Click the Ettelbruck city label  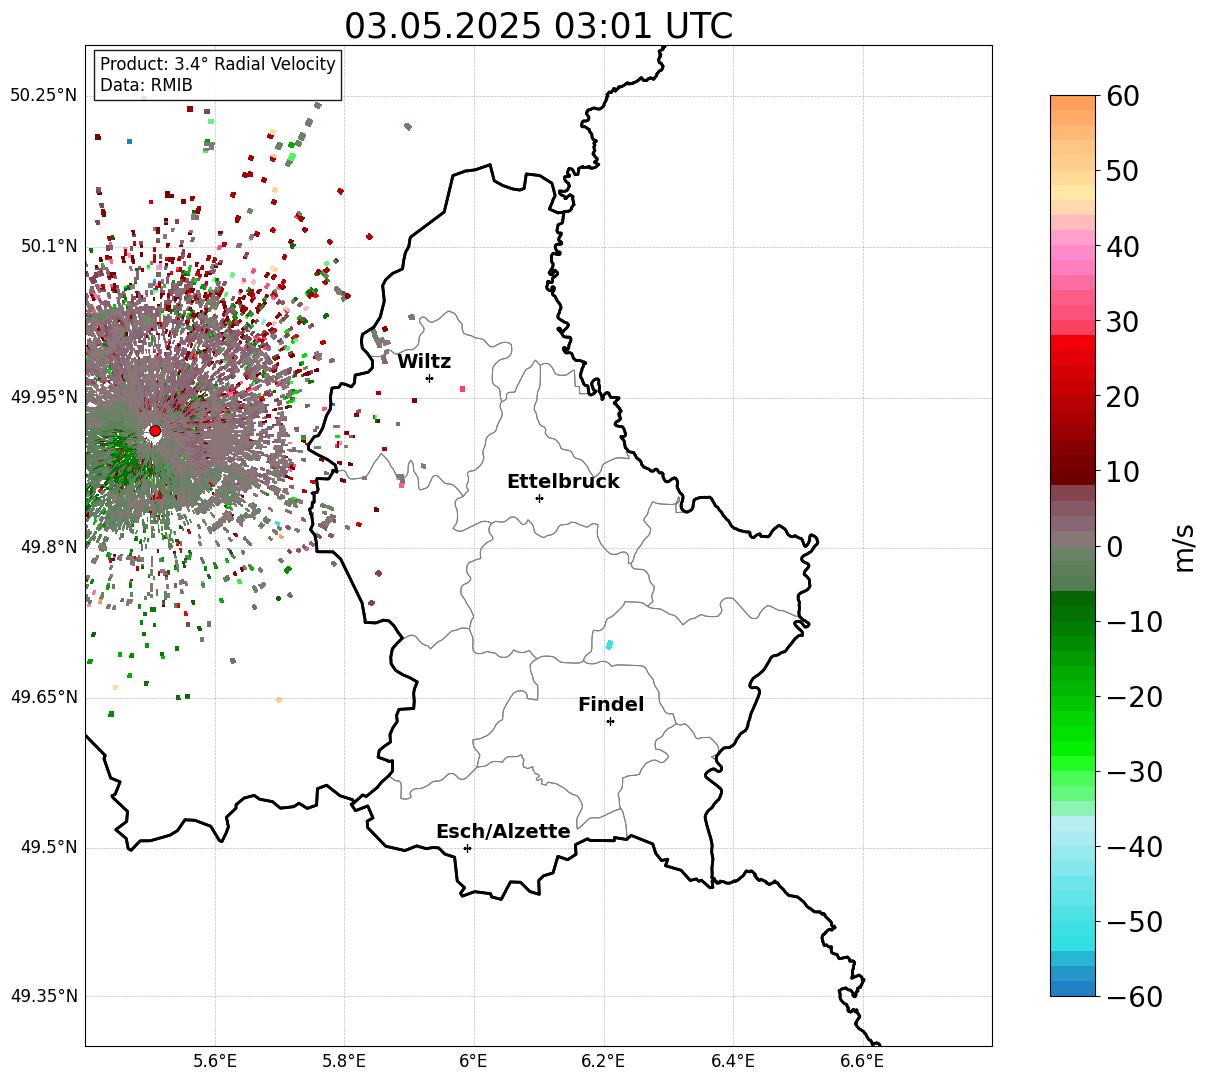[563, 481]
